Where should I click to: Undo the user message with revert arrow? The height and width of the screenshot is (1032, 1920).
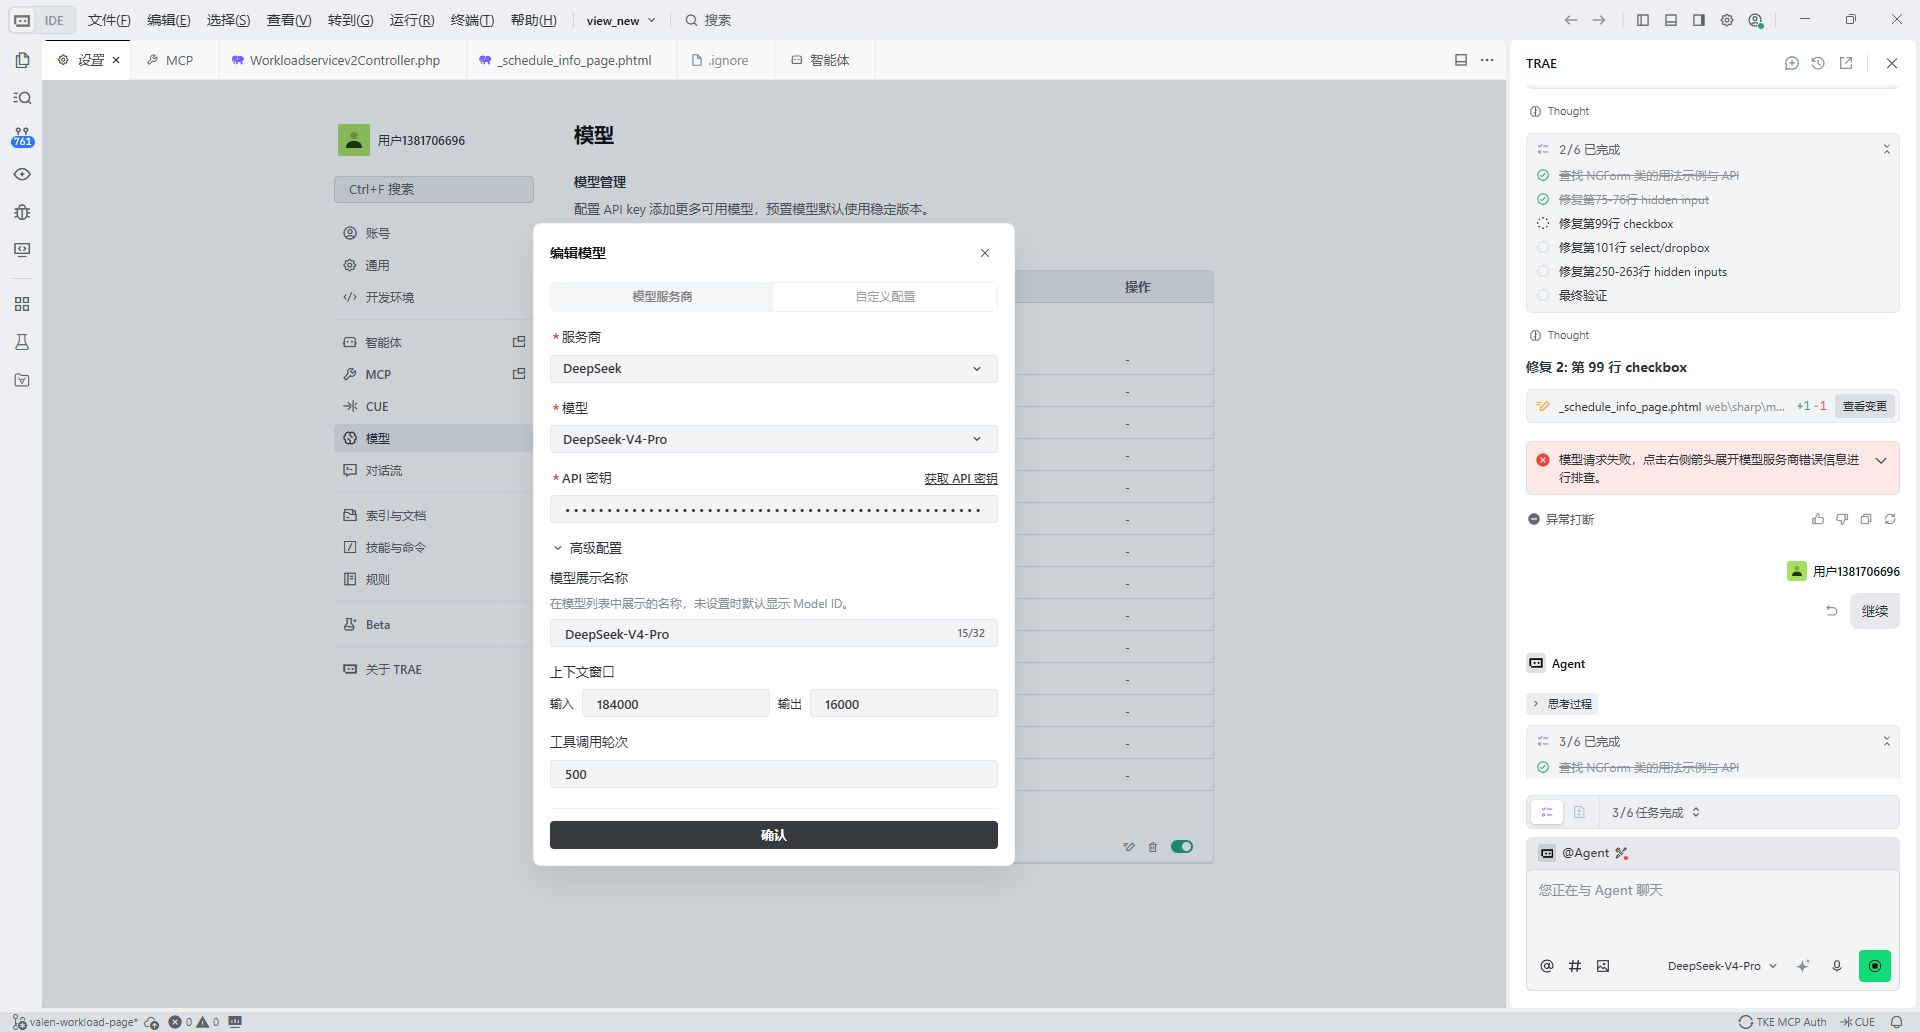pyautogui.click(x=1832, y=611)
